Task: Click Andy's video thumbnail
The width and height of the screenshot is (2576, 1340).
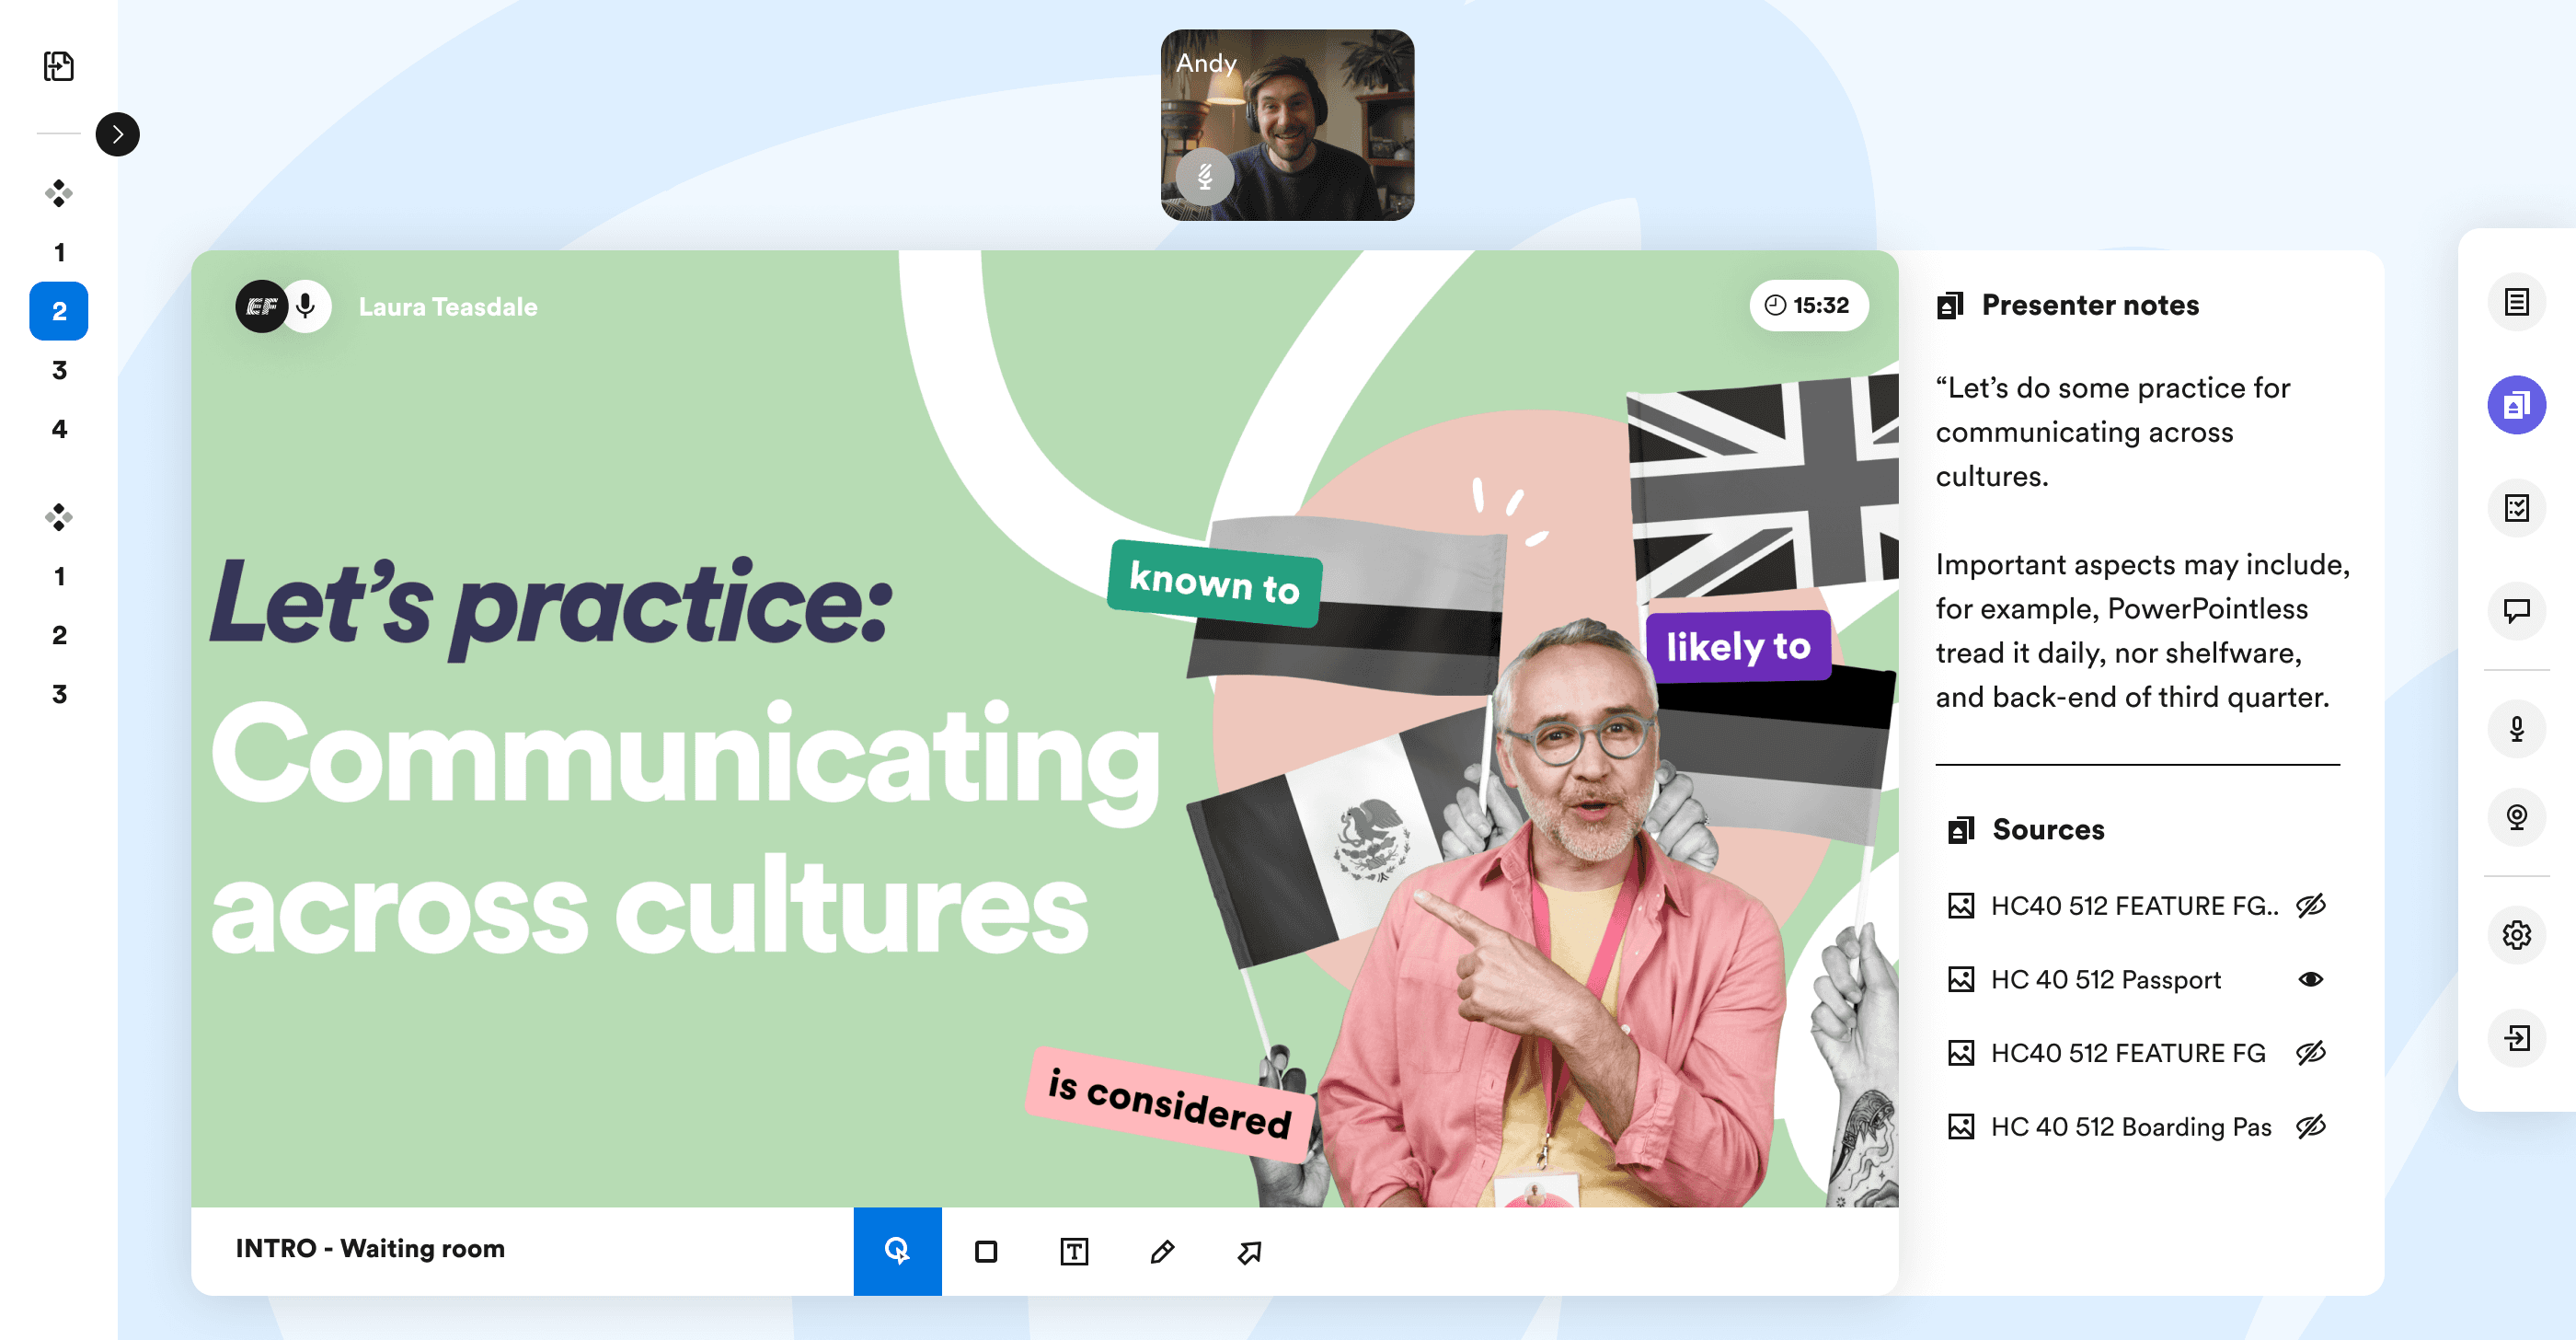Action: click(1287, 125)
